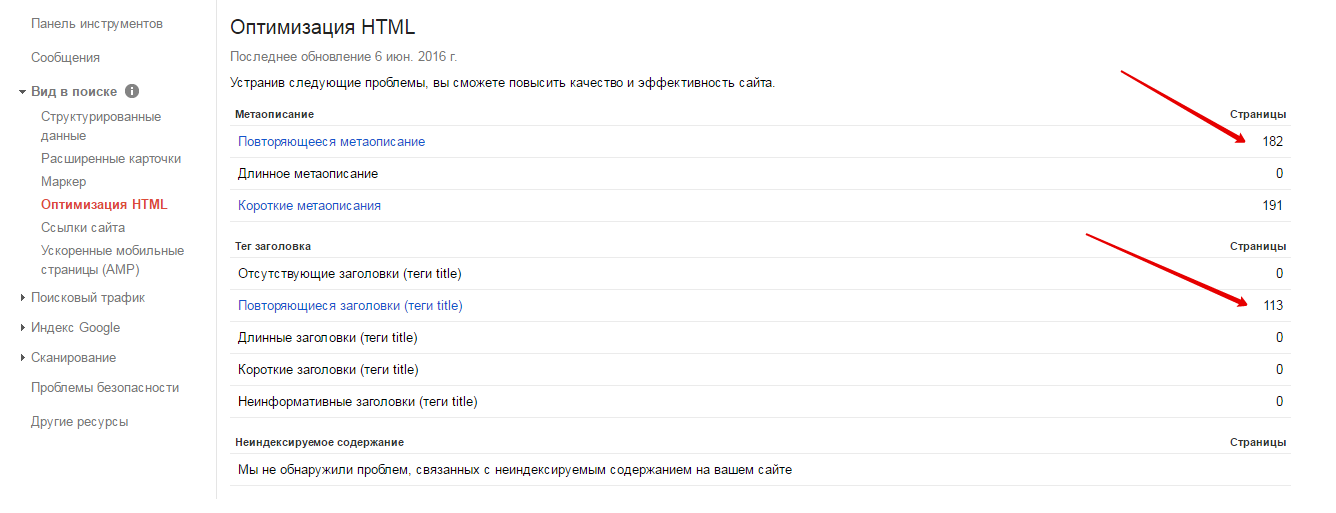Open the Повторяющееся метаописание link
Image resolution: width=1336 pixels, height=513 pixels.
[331, 142]
